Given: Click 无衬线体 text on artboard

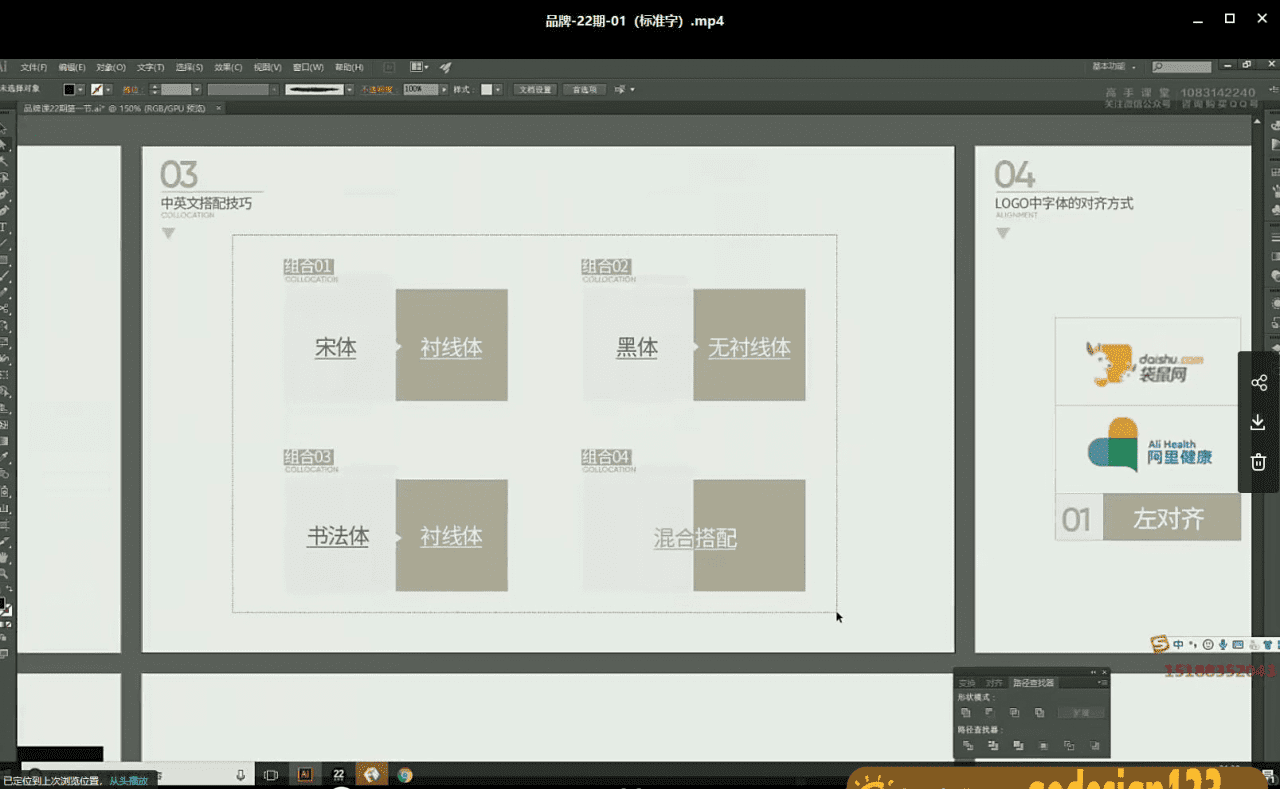Looking at the screenshot, I should click(749, 348).
